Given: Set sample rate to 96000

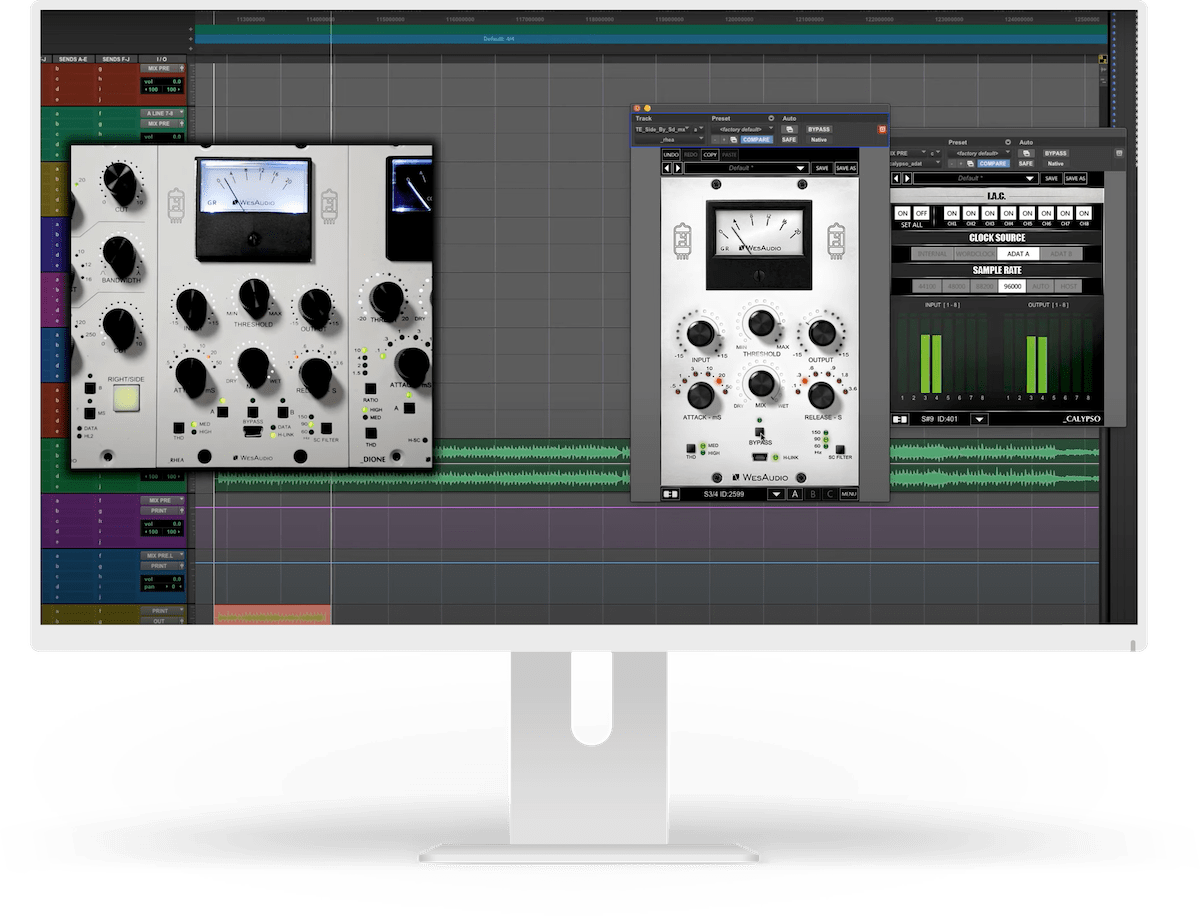Looking at the screenshot, I should (x=1013, y=286).
